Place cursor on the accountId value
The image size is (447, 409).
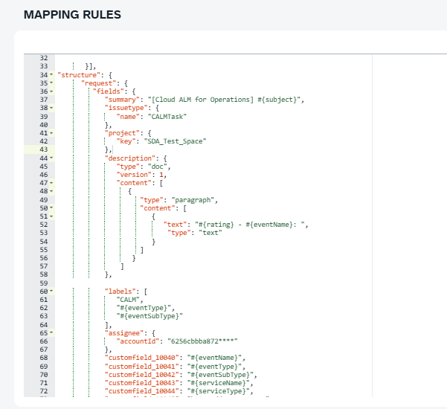[x=202, y=341]
